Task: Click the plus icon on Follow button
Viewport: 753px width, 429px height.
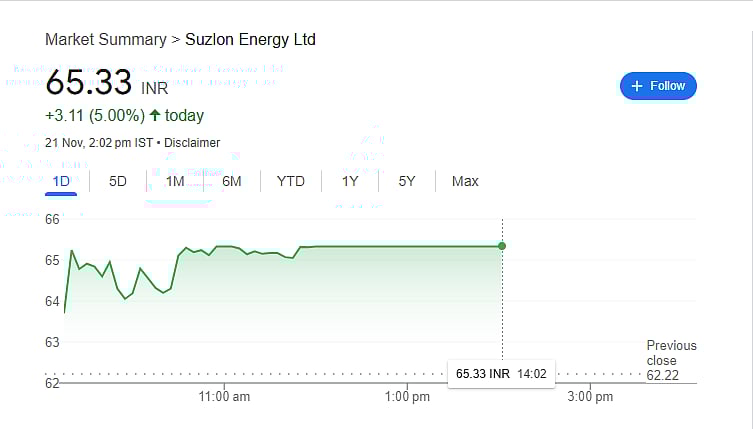Action: pyautogui.click(x=637, y=86)
